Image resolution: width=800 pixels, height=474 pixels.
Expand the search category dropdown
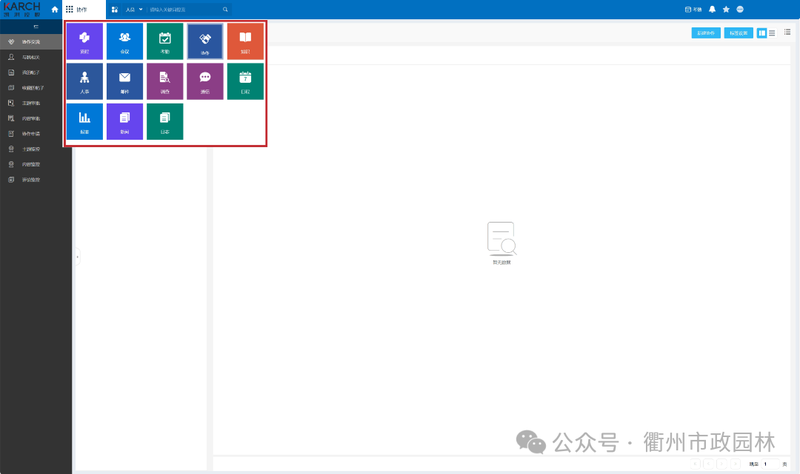(x=134, y=10)
